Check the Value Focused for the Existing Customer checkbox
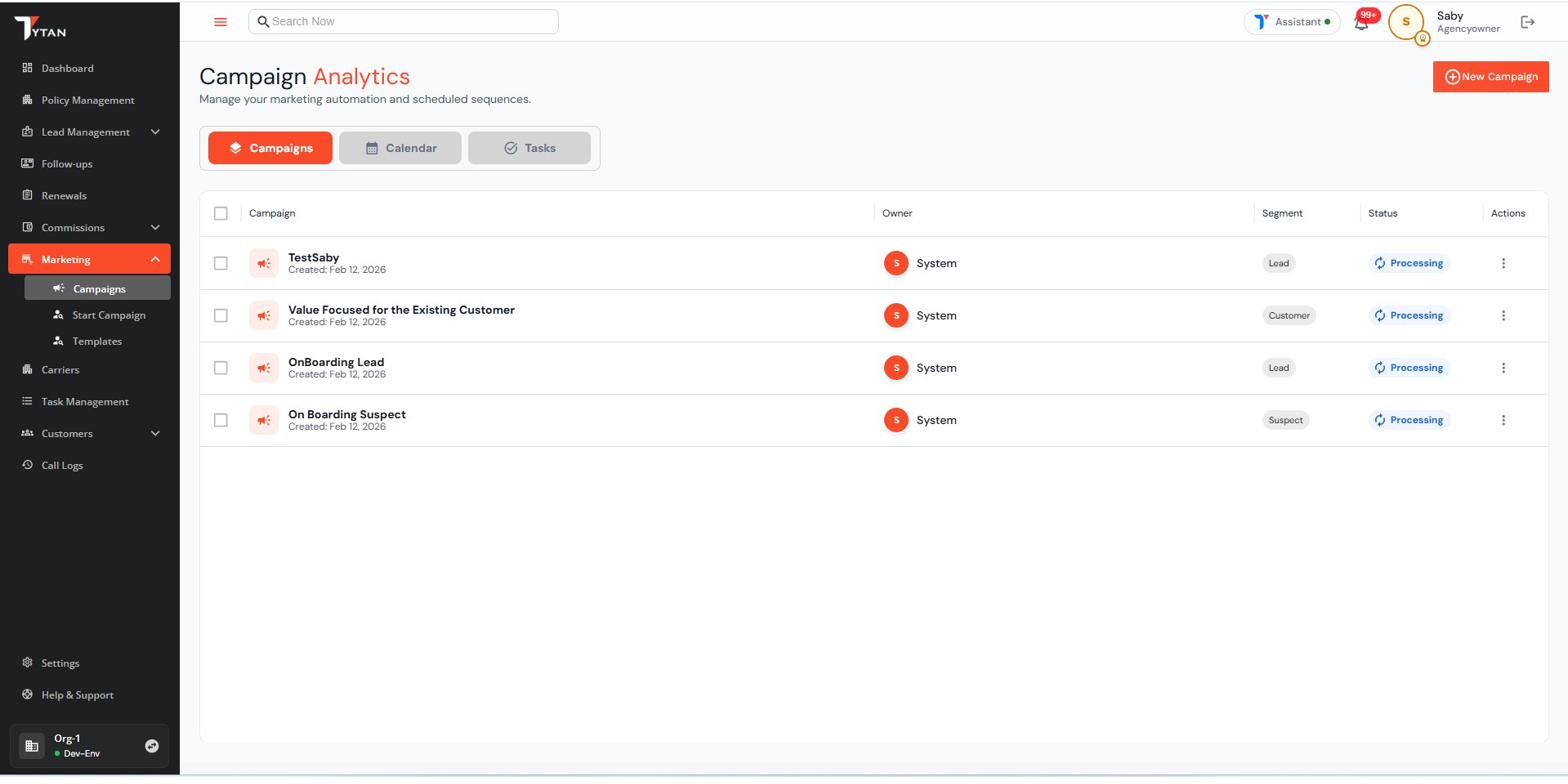Viewport: 1568px width, 784px height. pos(221,315)
